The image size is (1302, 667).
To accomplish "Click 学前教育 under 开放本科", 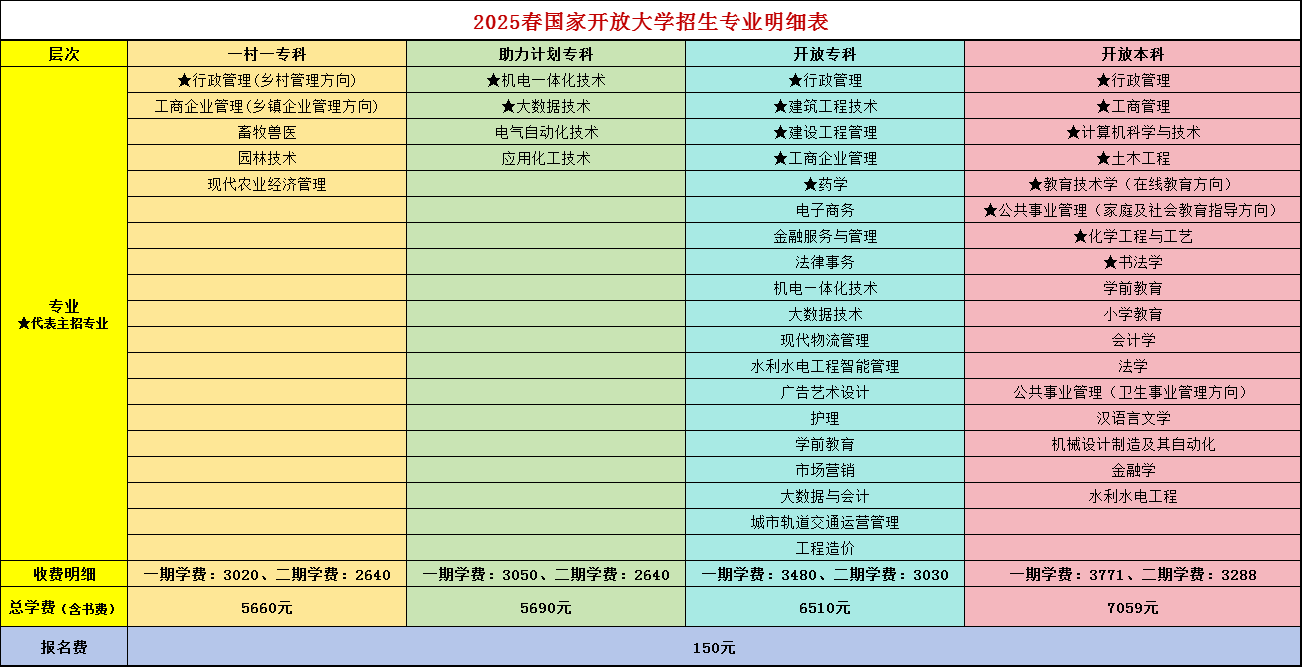I will (1133, 288).
